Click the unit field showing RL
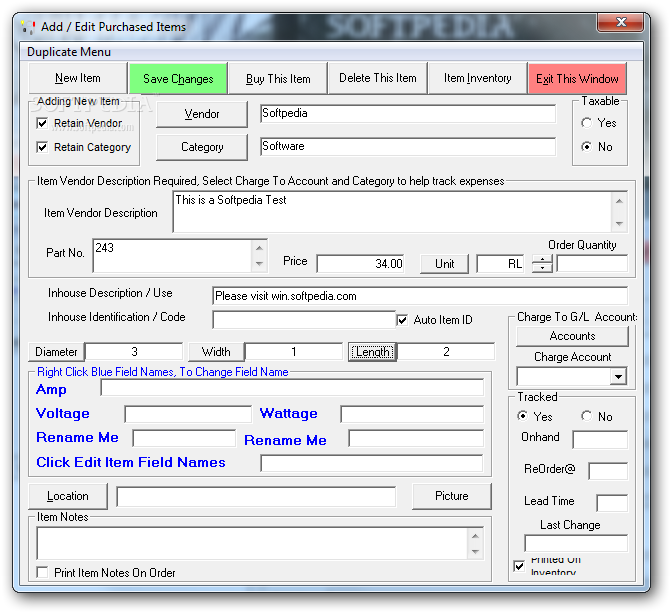671x613 pixels. pyautogui.click(x=501, y=264)
